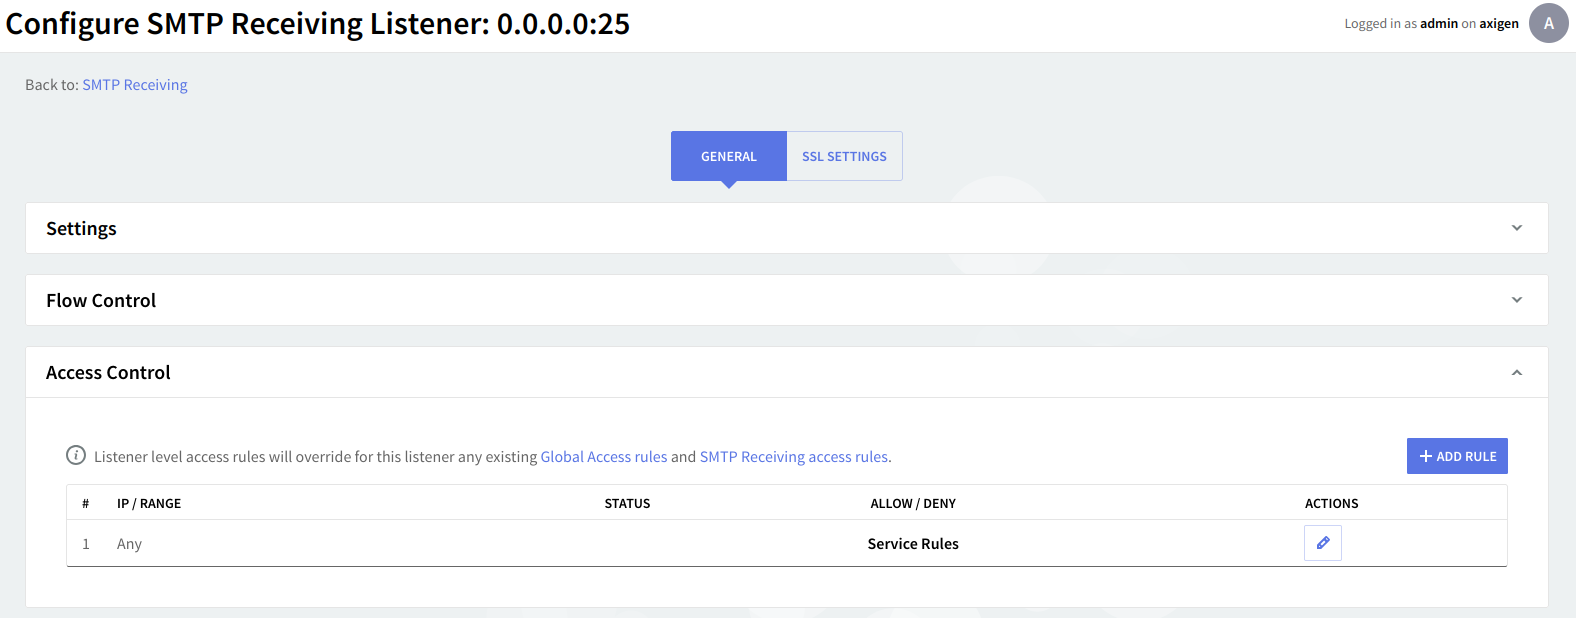This screenshot has height=618, width=1576.
Task: Expand Flow Control section using its chevron
Action: click(x=1516, y=300)
